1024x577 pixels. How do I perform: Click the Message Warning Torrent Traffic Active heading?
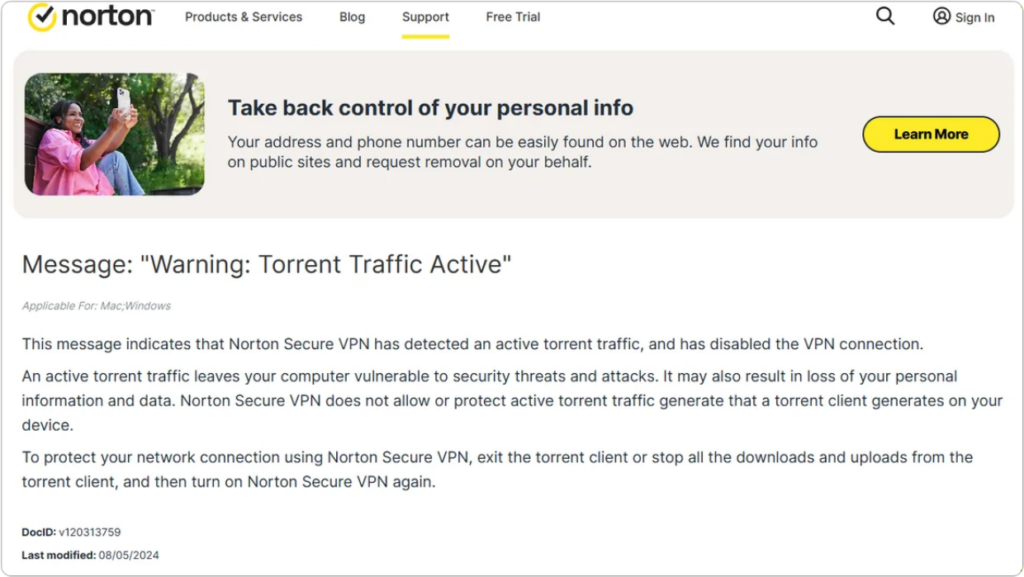click(x=266, y=264)
